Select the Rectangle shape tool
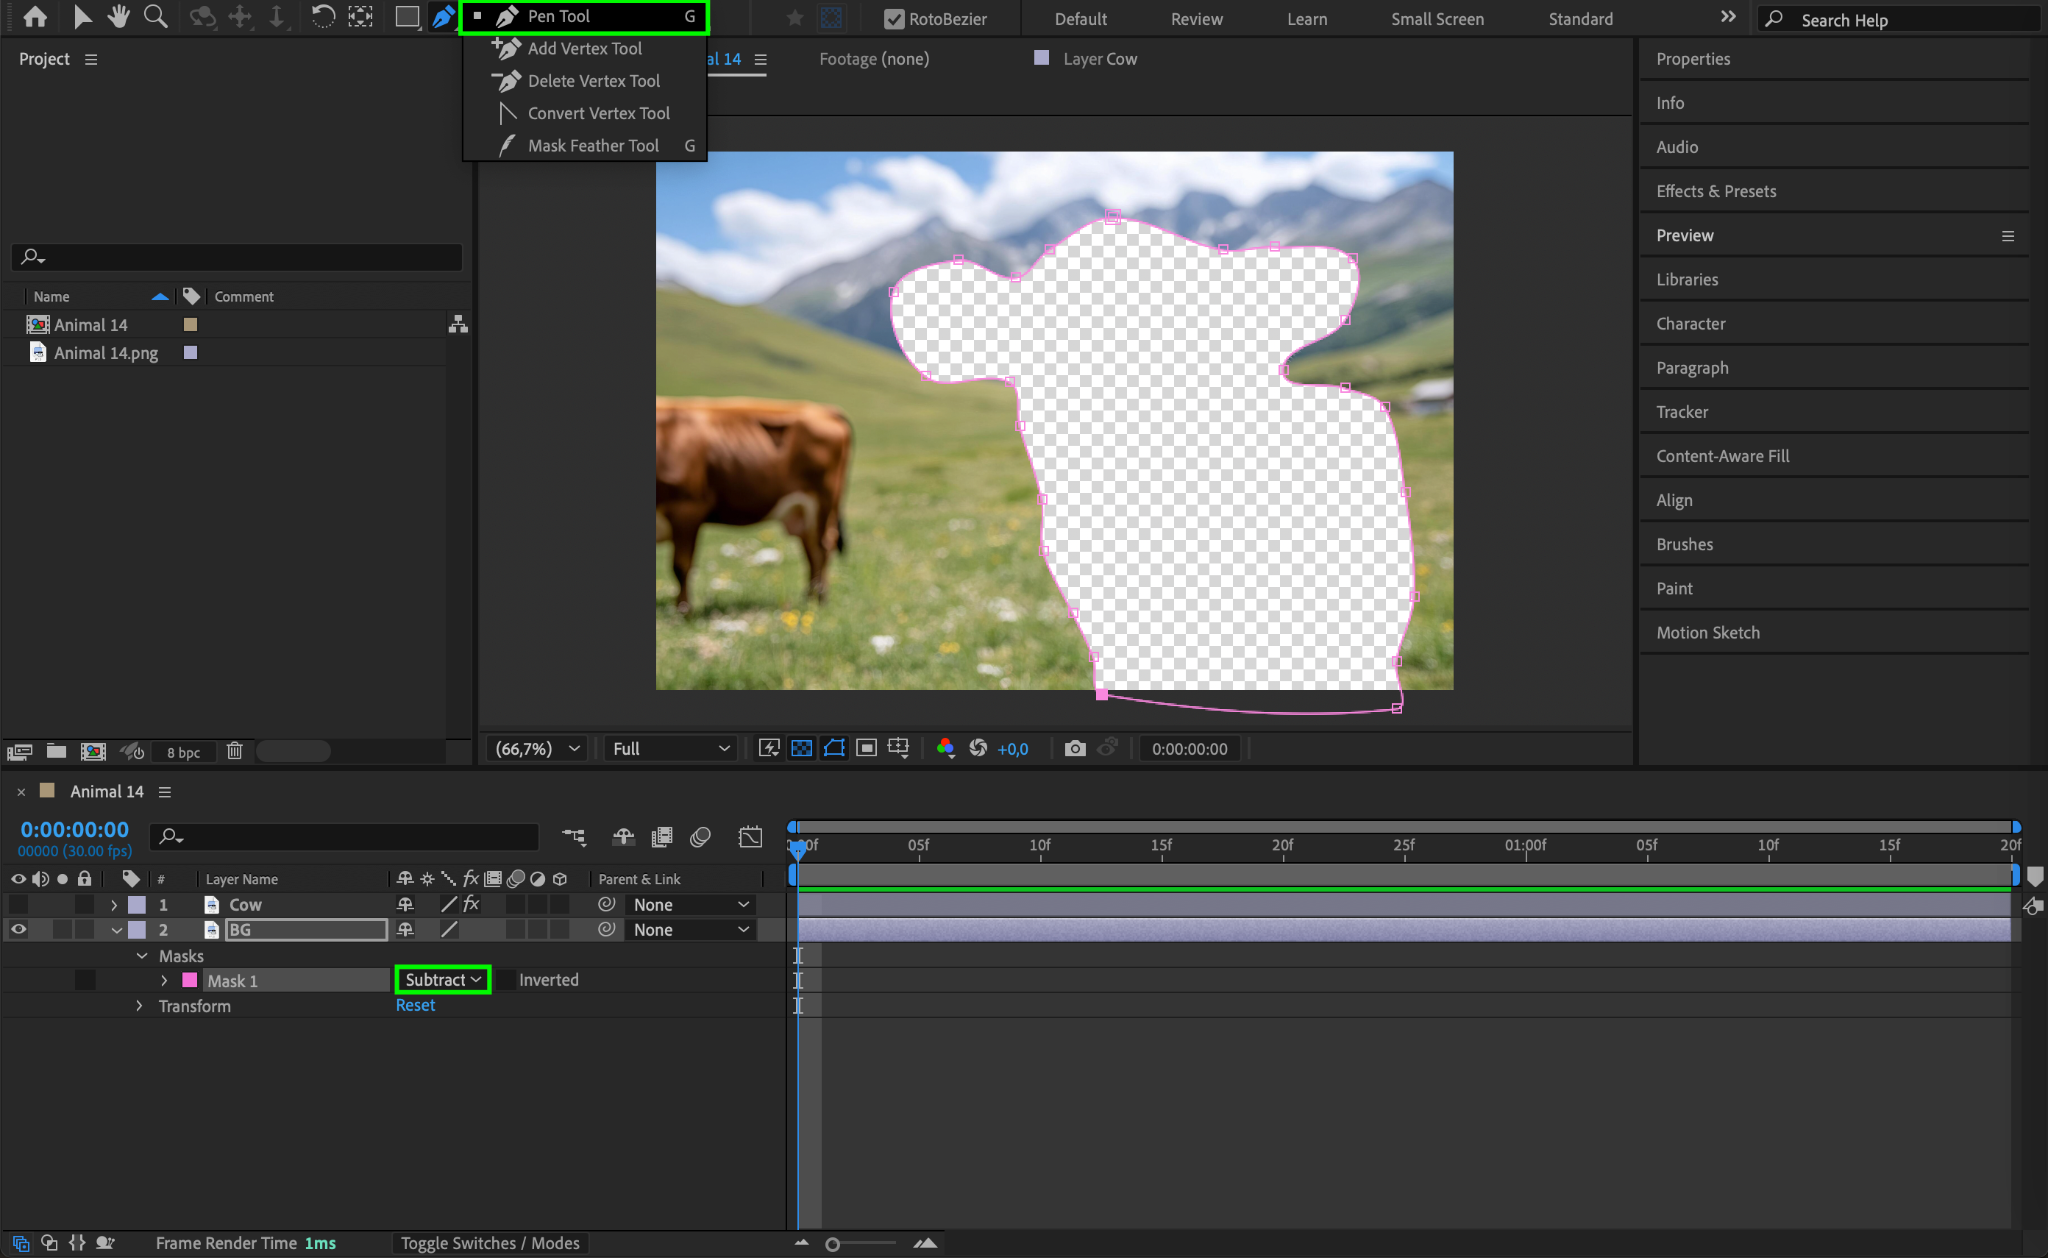The height and width of the screenshot is (1258, 2048). 407,17
